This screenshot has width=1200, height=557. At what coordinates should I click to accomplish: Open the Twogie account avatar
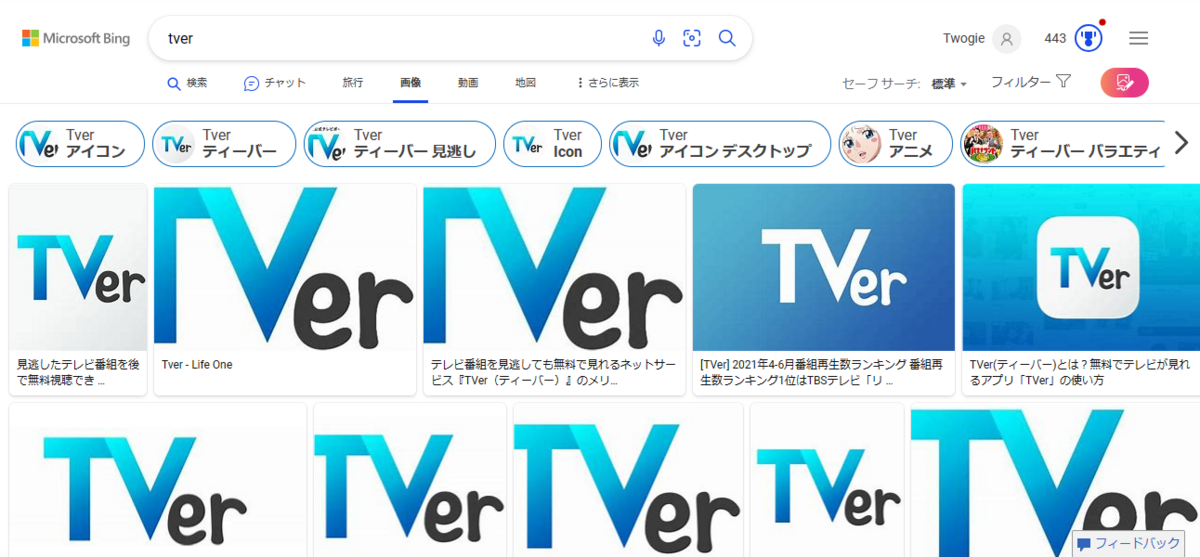coord(1007,39)
